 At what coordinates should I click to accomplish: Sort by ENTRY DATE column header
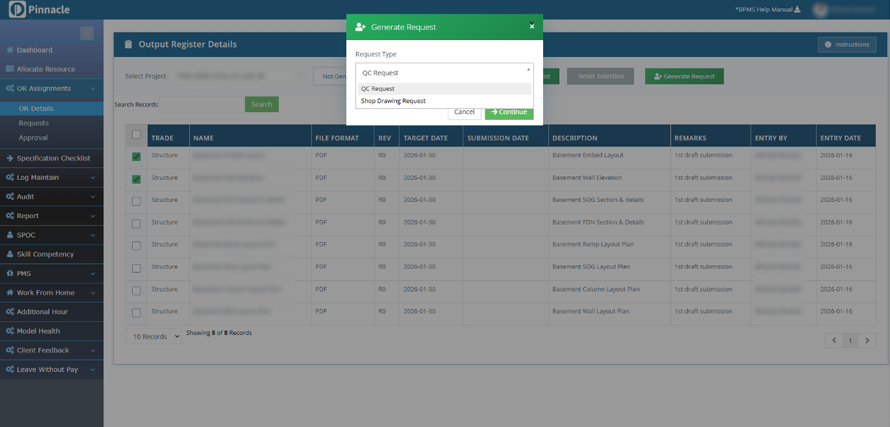click(x=840, y=138)
